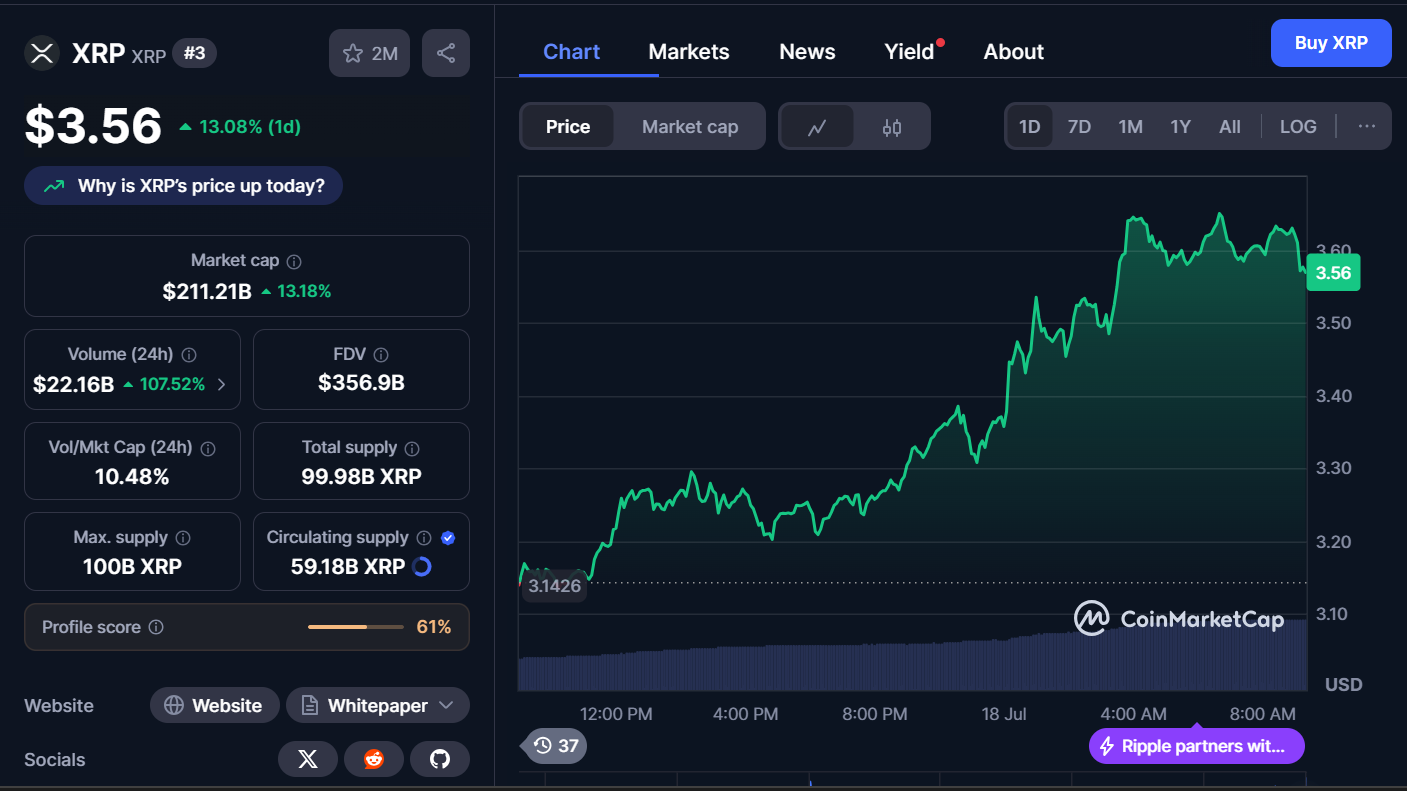
Task: Select 1D time range
Action: coord(1030,127)
